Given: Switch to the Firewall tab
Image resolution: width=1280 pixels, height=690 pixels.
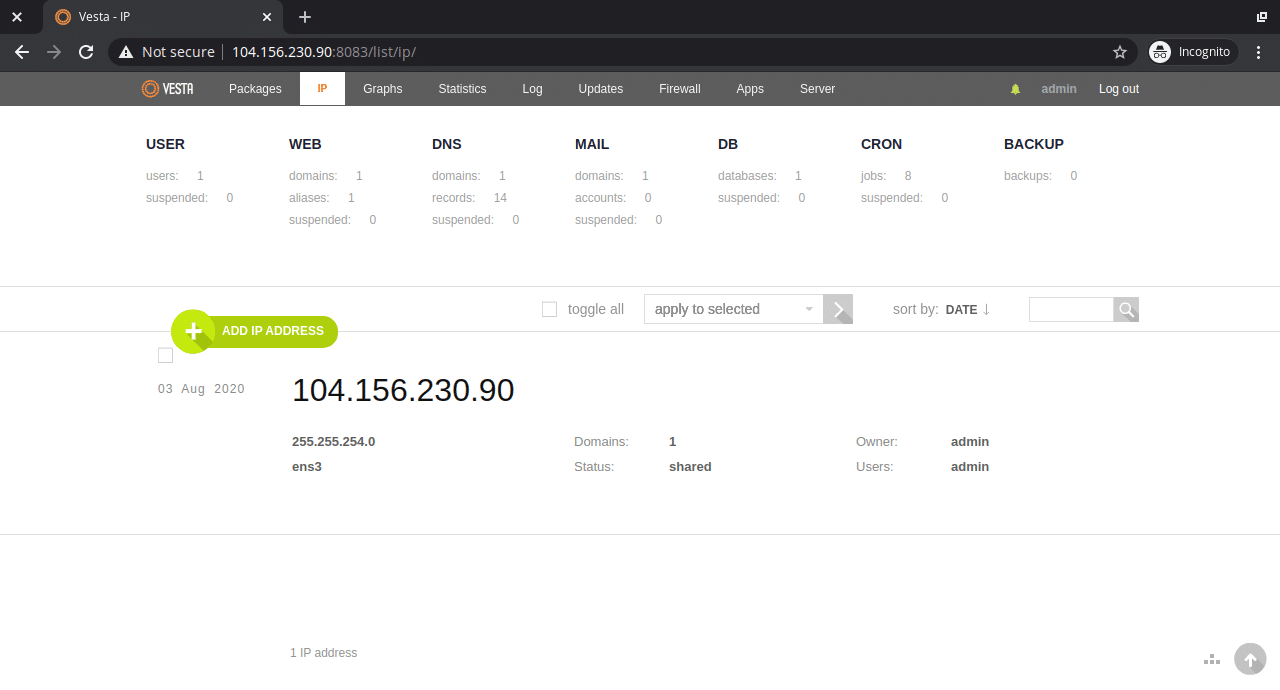Looking at the screenshot, I should pos(679,89).
